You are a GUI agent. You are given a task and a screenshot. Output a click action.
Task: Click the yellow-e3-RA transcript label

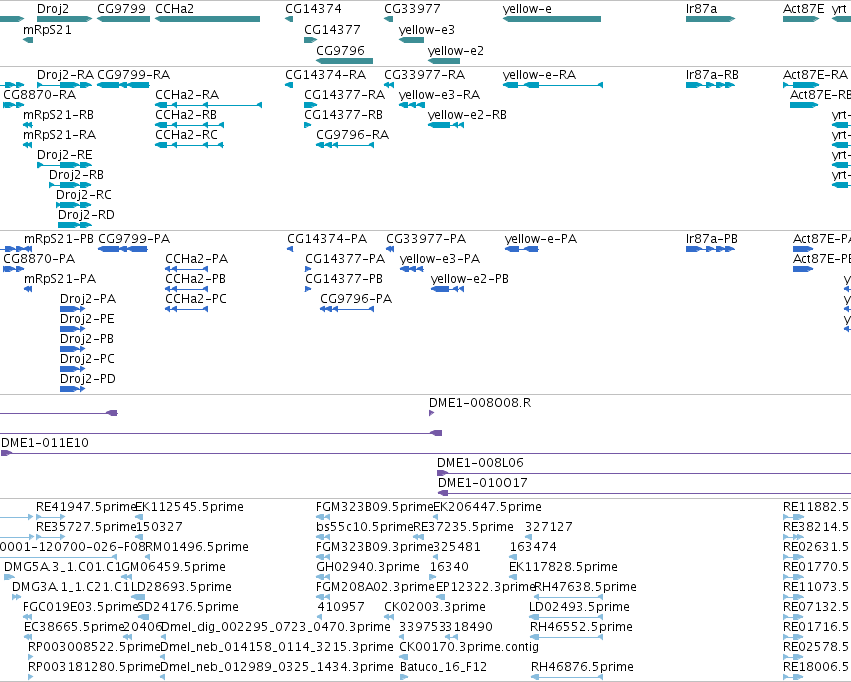pos(439,94)
